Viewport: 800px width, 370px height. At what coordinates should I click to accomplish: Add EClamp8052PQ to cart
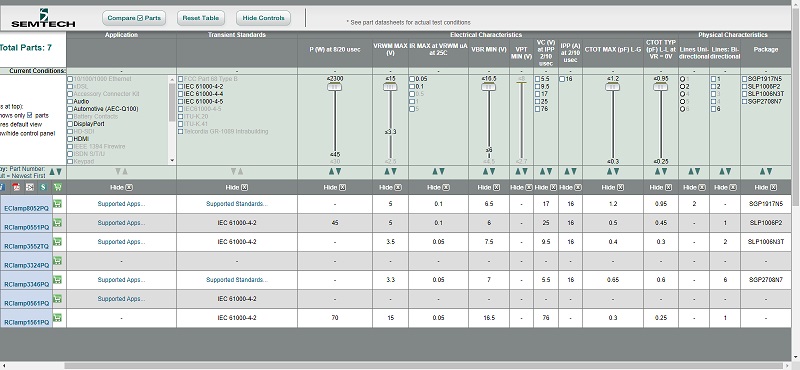click(57, 204)
